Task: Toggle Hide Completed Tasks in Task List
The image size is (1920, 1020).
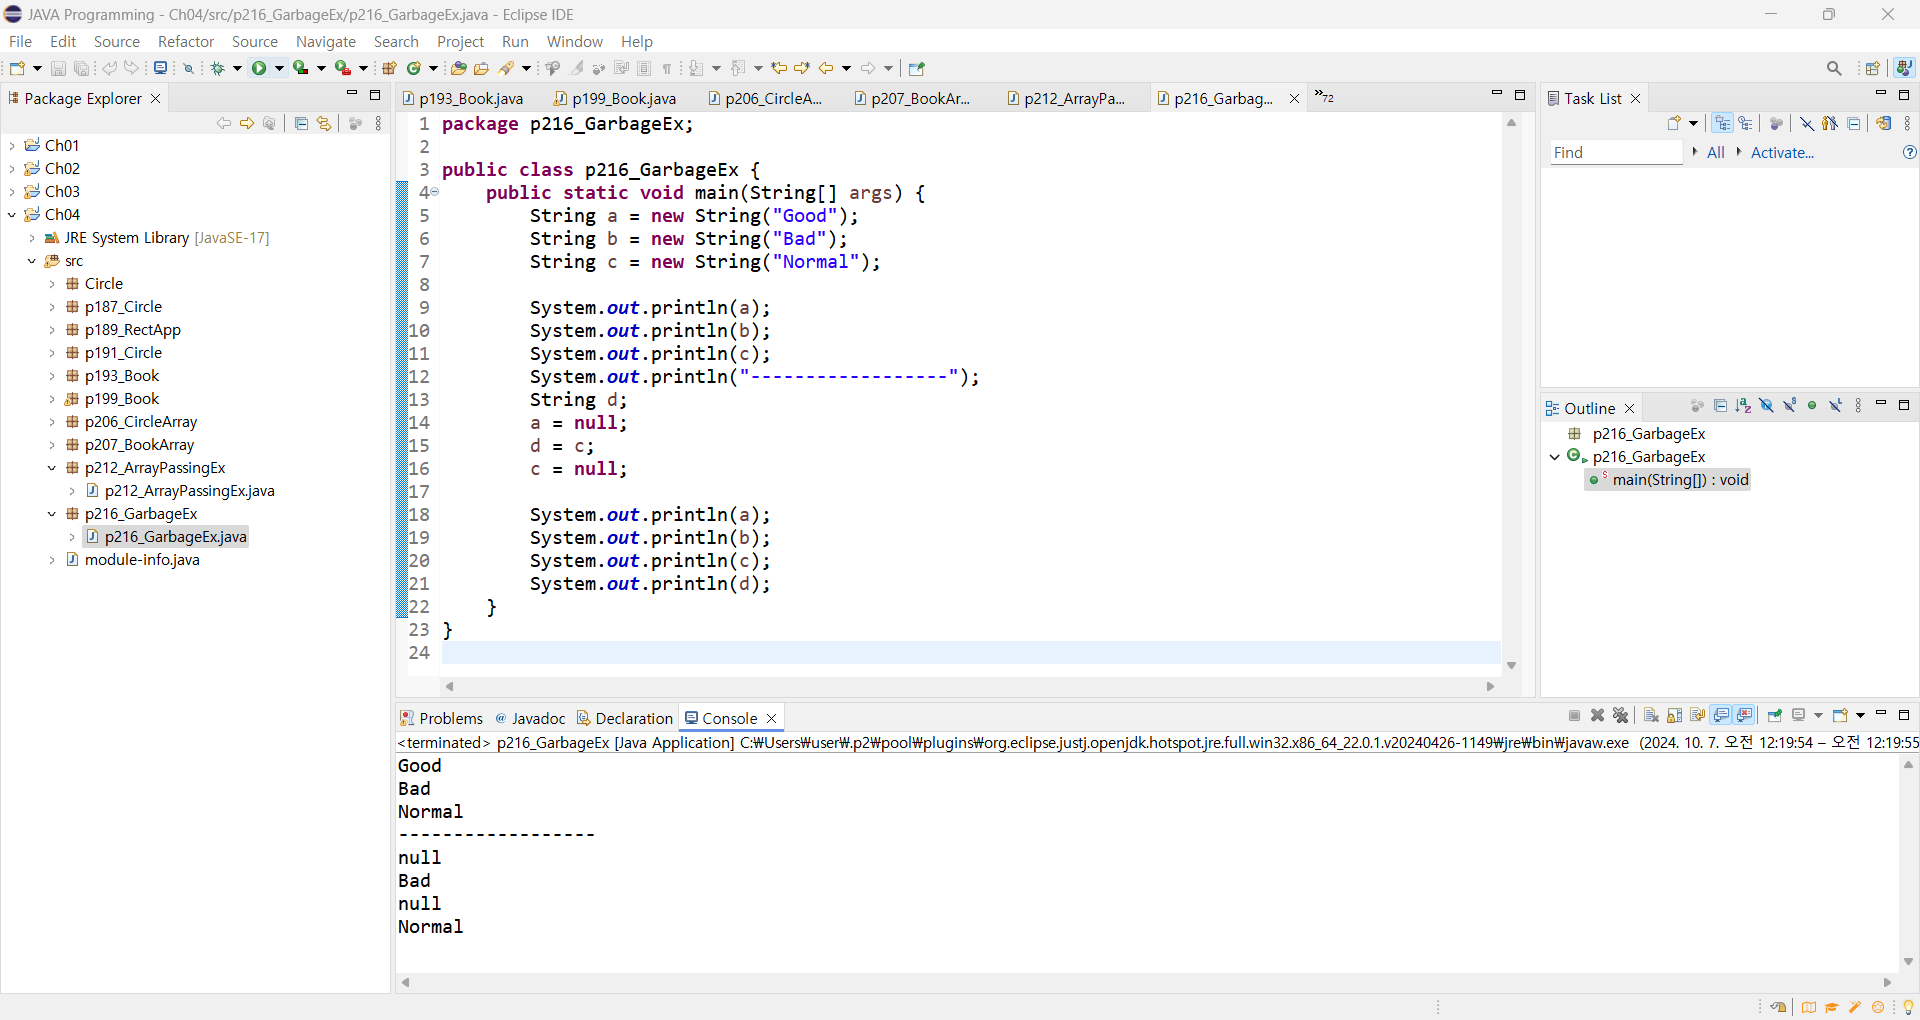Action: pos(1807,123)
